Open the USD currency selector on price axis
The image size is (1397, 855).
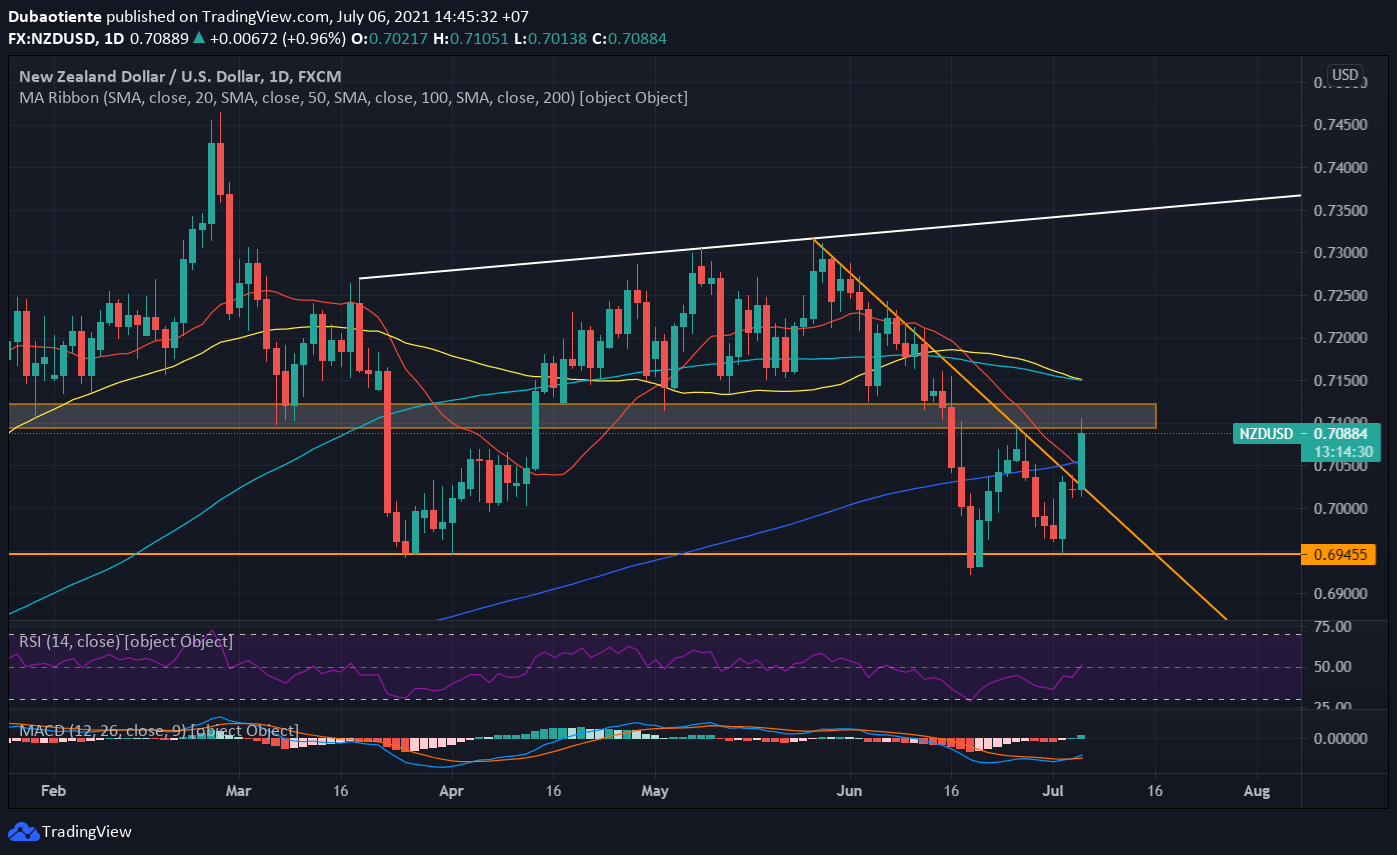click(x=1345, y=75)
